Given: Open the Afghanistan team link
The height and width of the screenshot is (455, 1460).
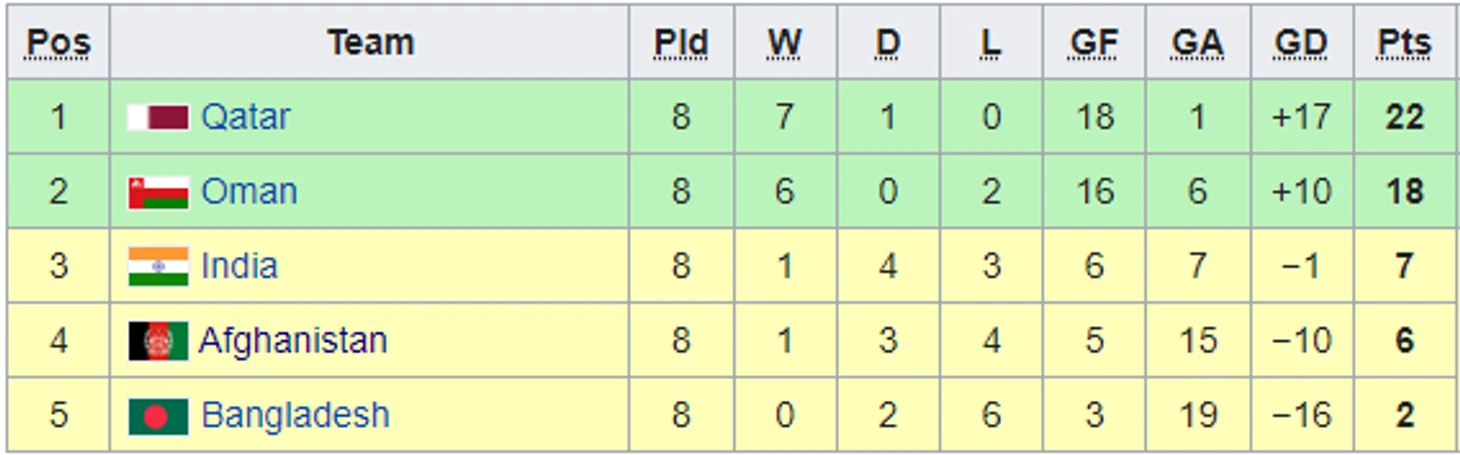Looking at the screenshot, I should click(x=293, y=341).
